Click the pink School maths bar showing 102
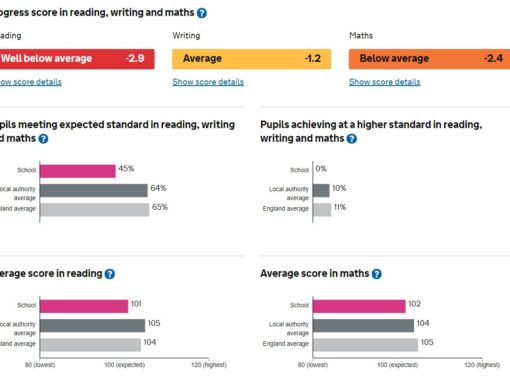The width and height of the screenshot is (510, 382). [359, 306]
